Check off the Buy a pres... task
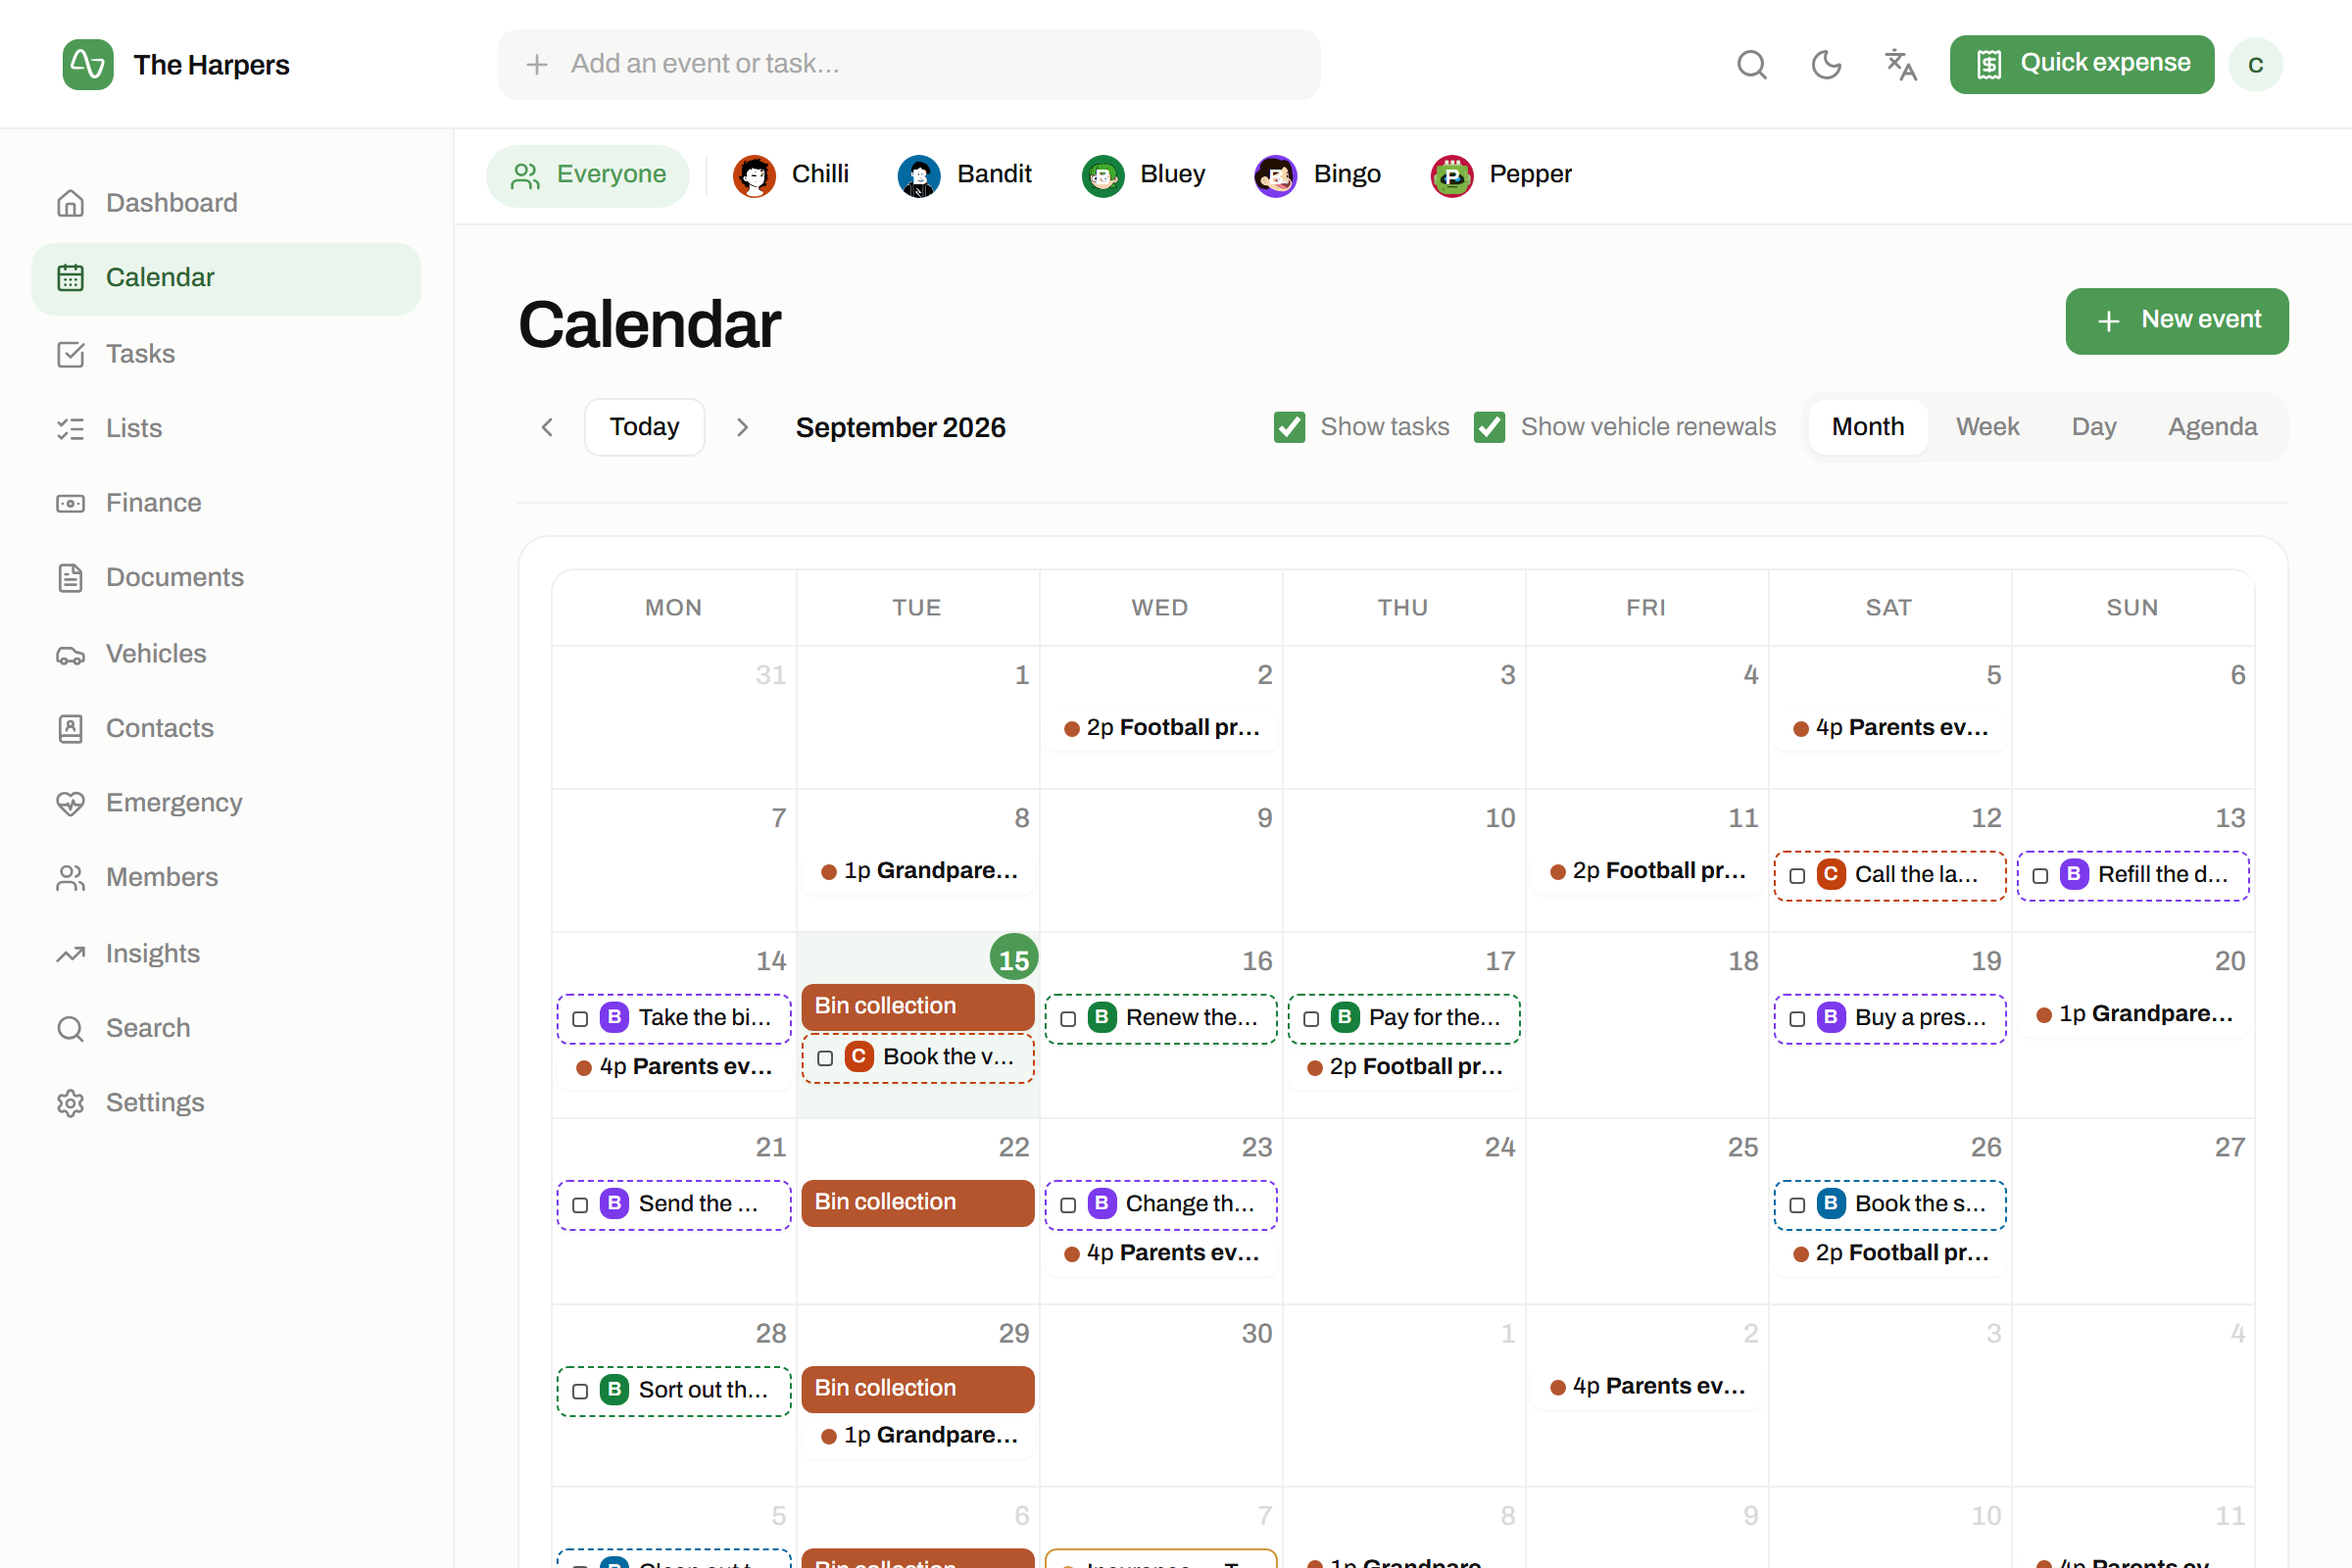Image resolution: width=2352 pixels, height=1568 pixels. pyautogui.click(x=1797, y=1019)
